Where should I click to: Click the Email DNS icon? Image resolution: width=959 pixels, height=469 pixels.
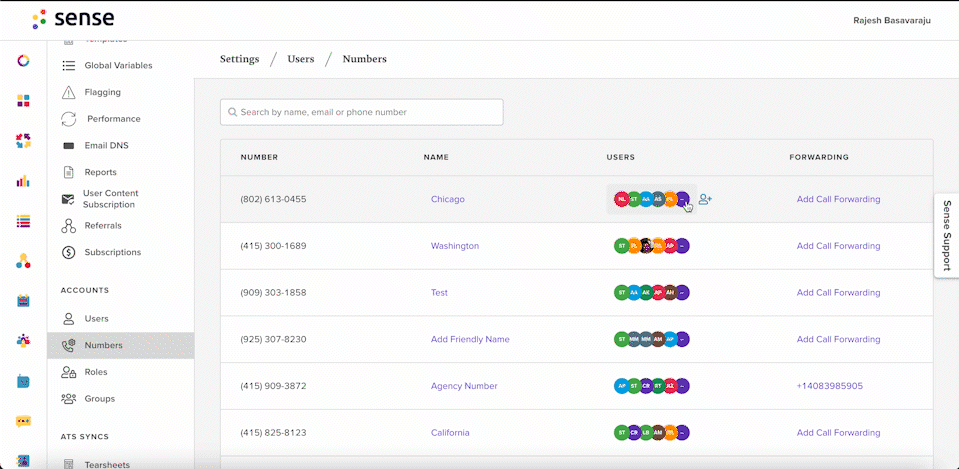point(68,146)
